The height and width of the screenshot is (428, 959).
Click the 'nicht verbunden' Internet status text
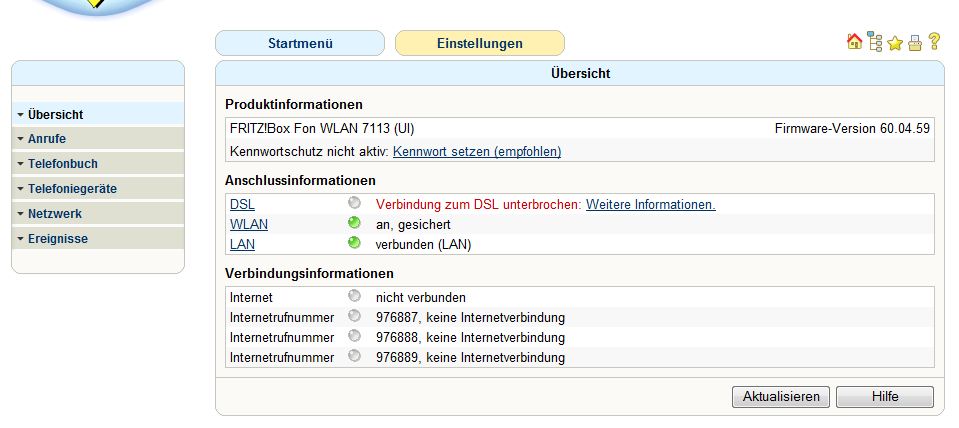point(421,298)
